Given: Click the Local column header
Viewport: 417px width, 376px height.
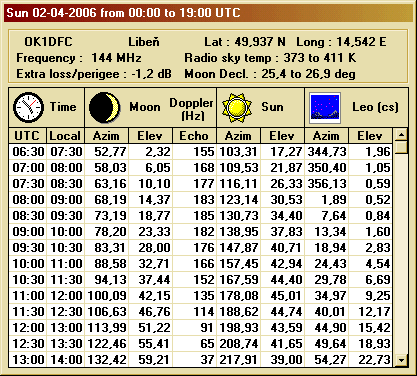Looking at the screenshot, I should [65, 136].
